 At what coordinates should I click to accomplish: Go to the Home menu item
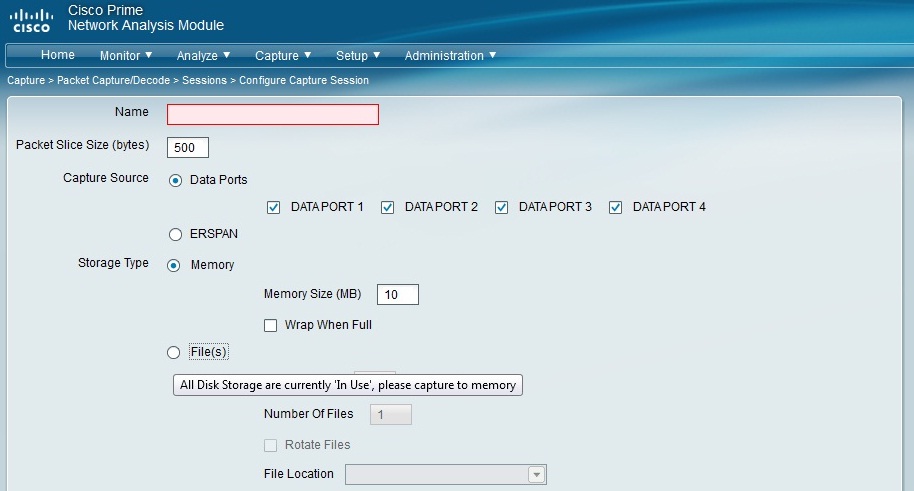[58, 55]
